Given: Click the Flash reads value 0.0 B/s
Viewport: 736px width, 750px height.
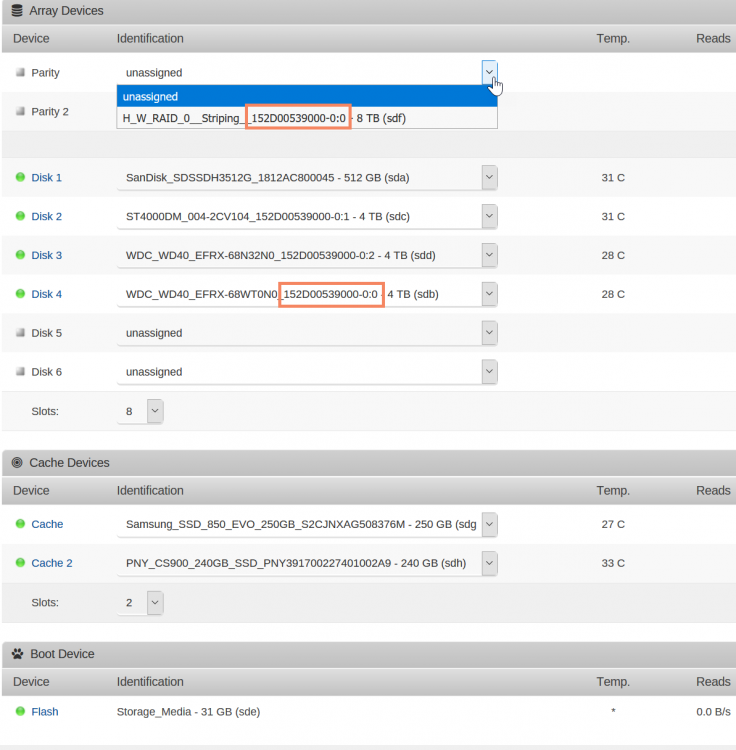Looking at the screenshot, I should (713, 712).
